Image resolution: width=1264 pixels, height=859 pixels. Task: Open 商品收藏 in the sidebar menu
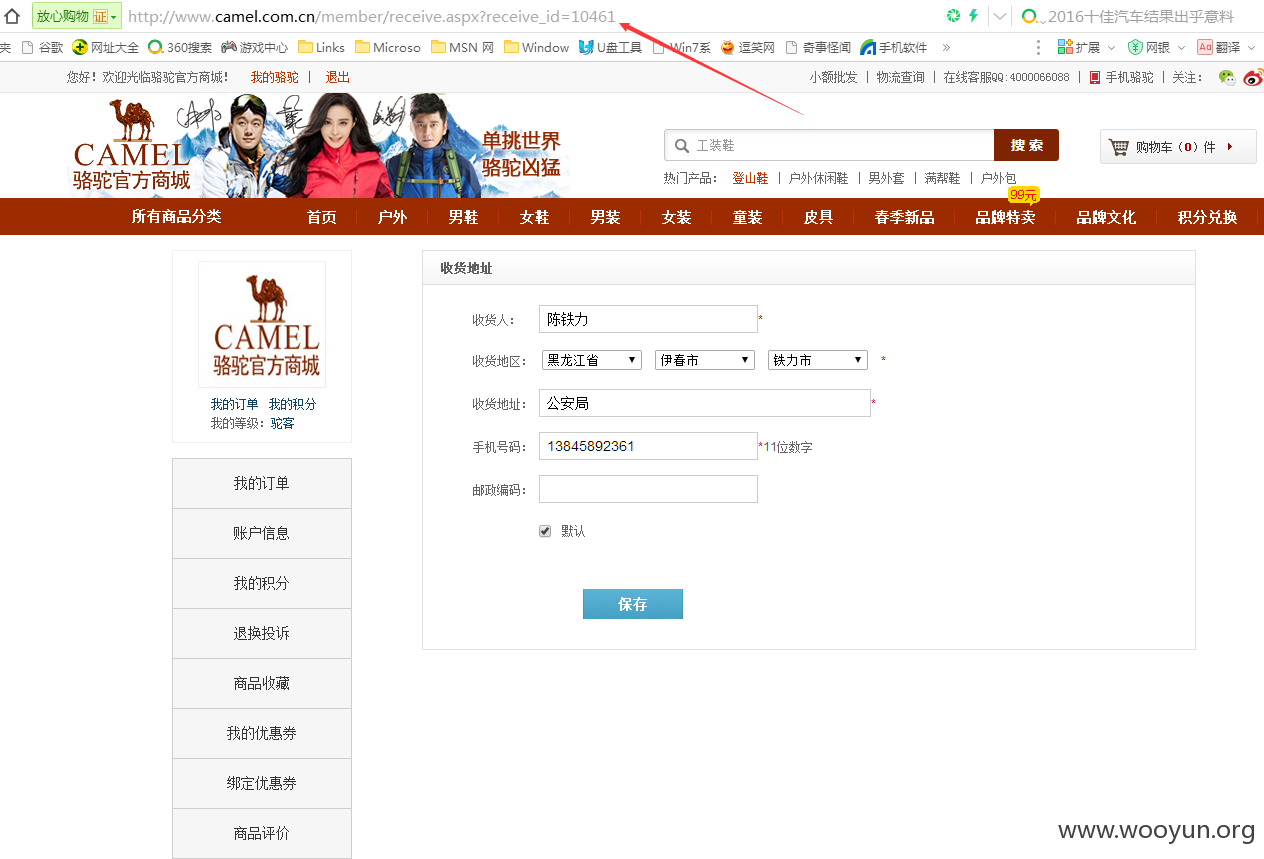point(262,683)
